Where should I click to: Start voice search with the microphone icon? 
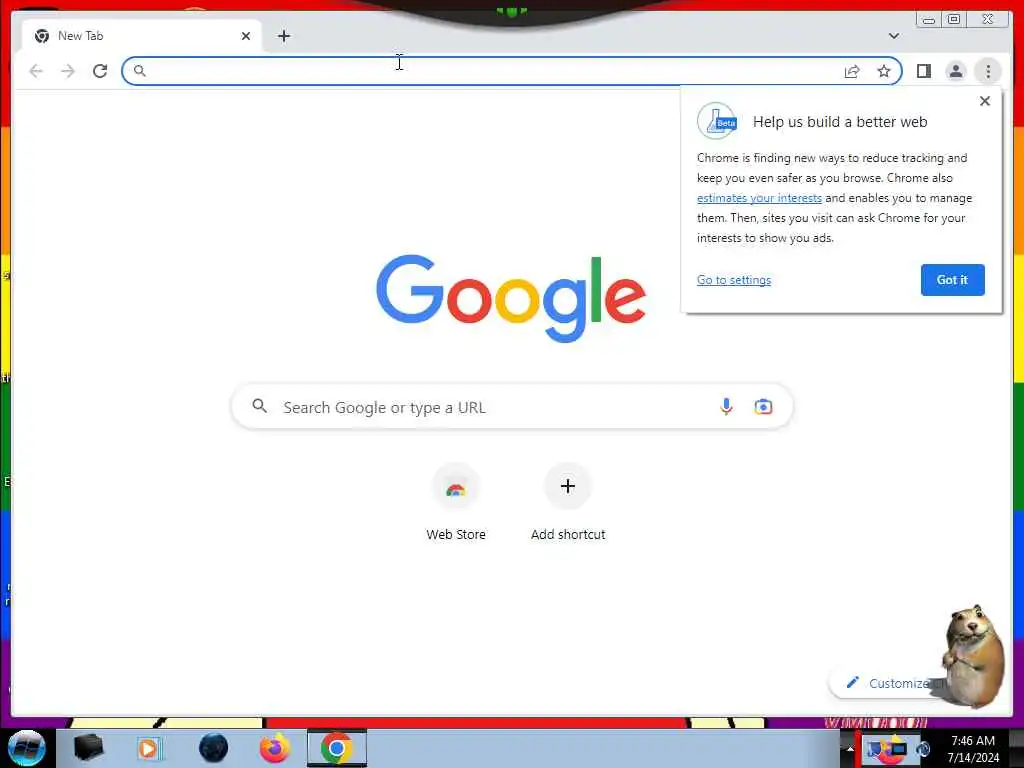tap(726, 407)
